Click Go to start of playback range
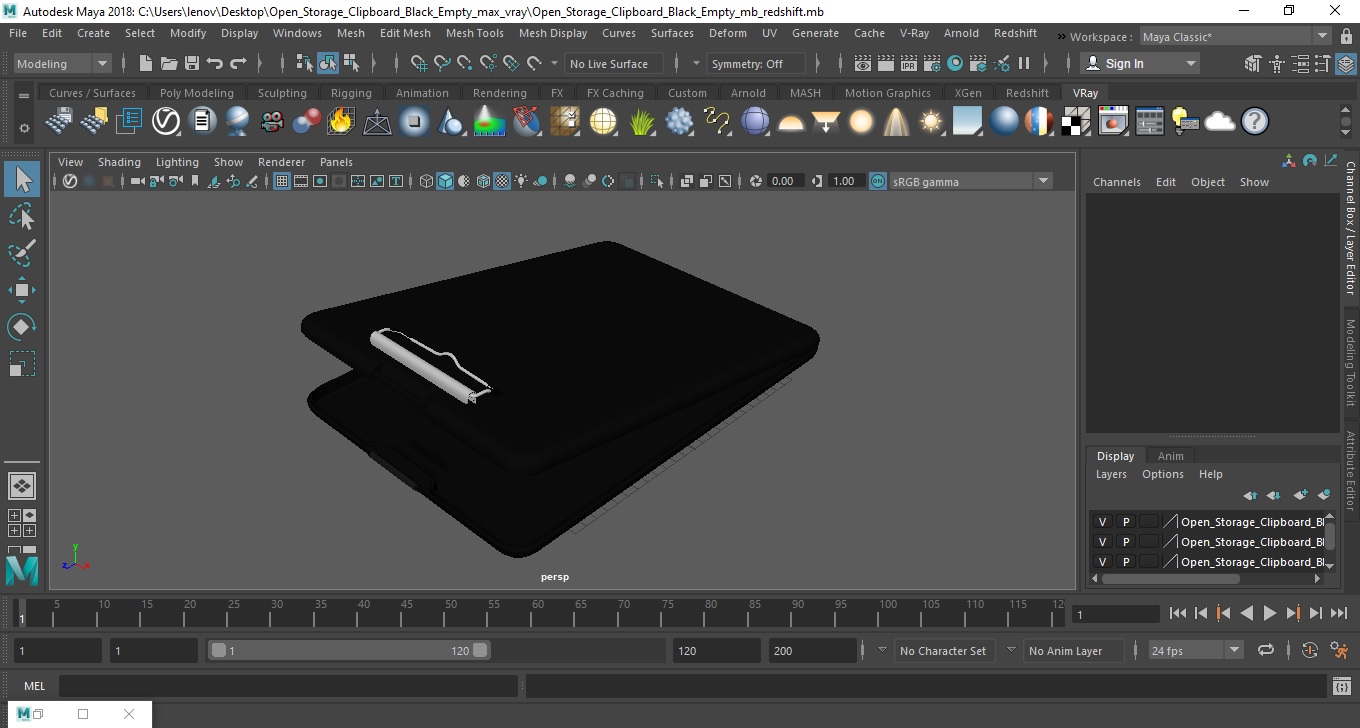This screenshot has height=728, width=1360. 1178,613
